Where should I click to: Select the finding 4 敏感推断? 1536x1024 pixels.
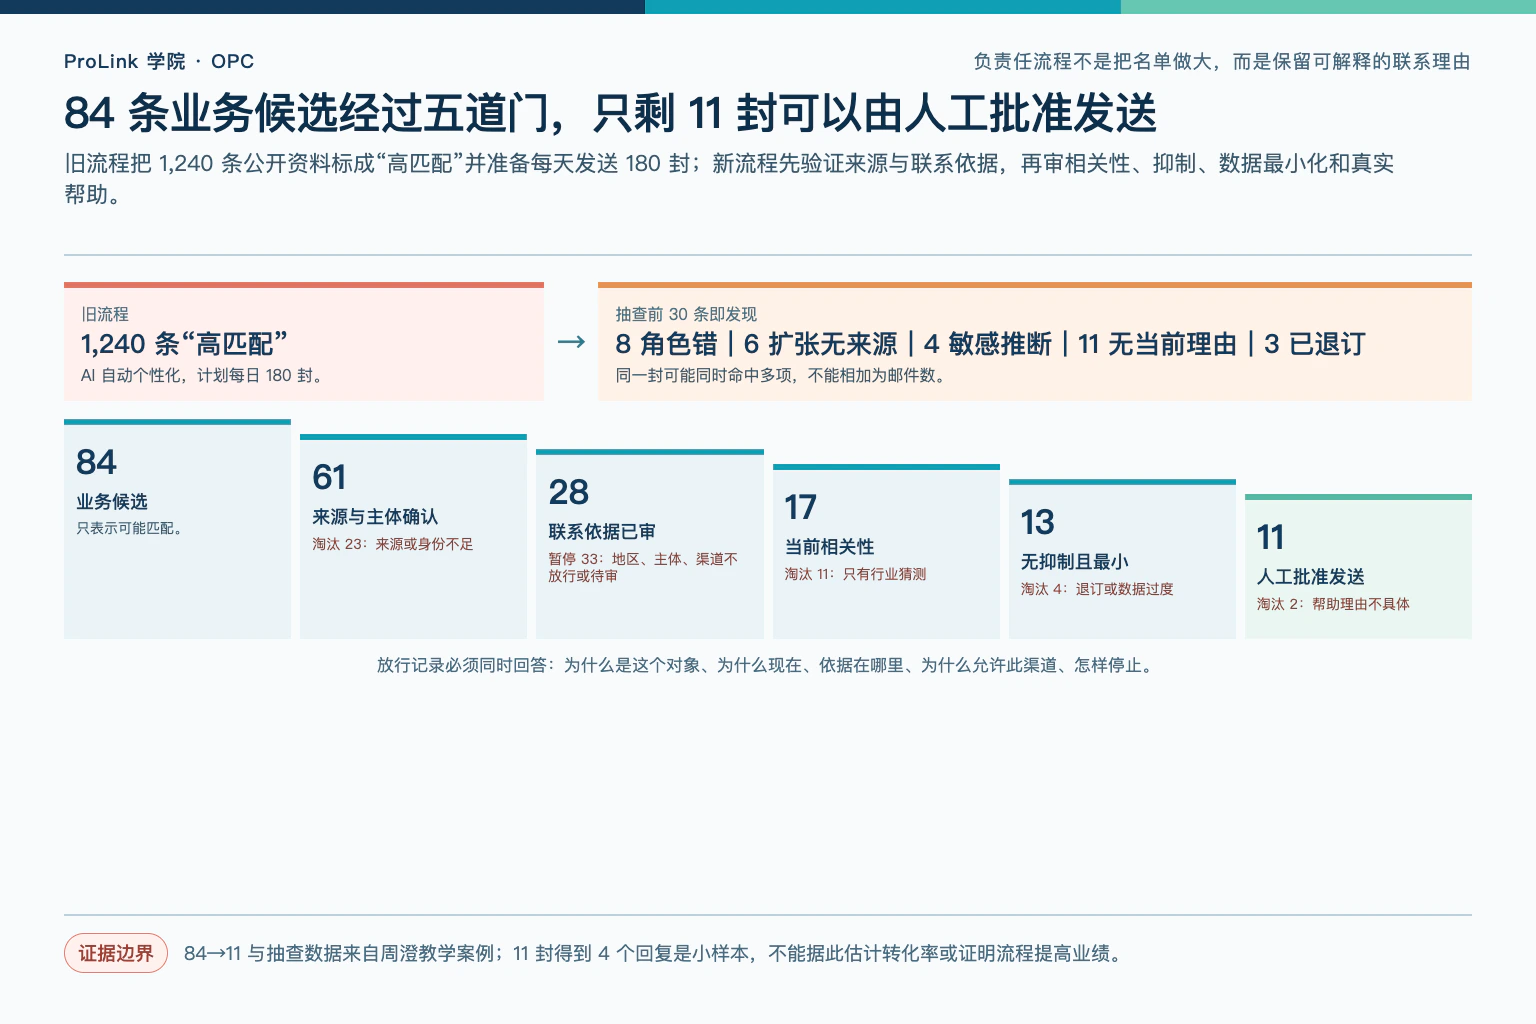click(x=987, y=344)
